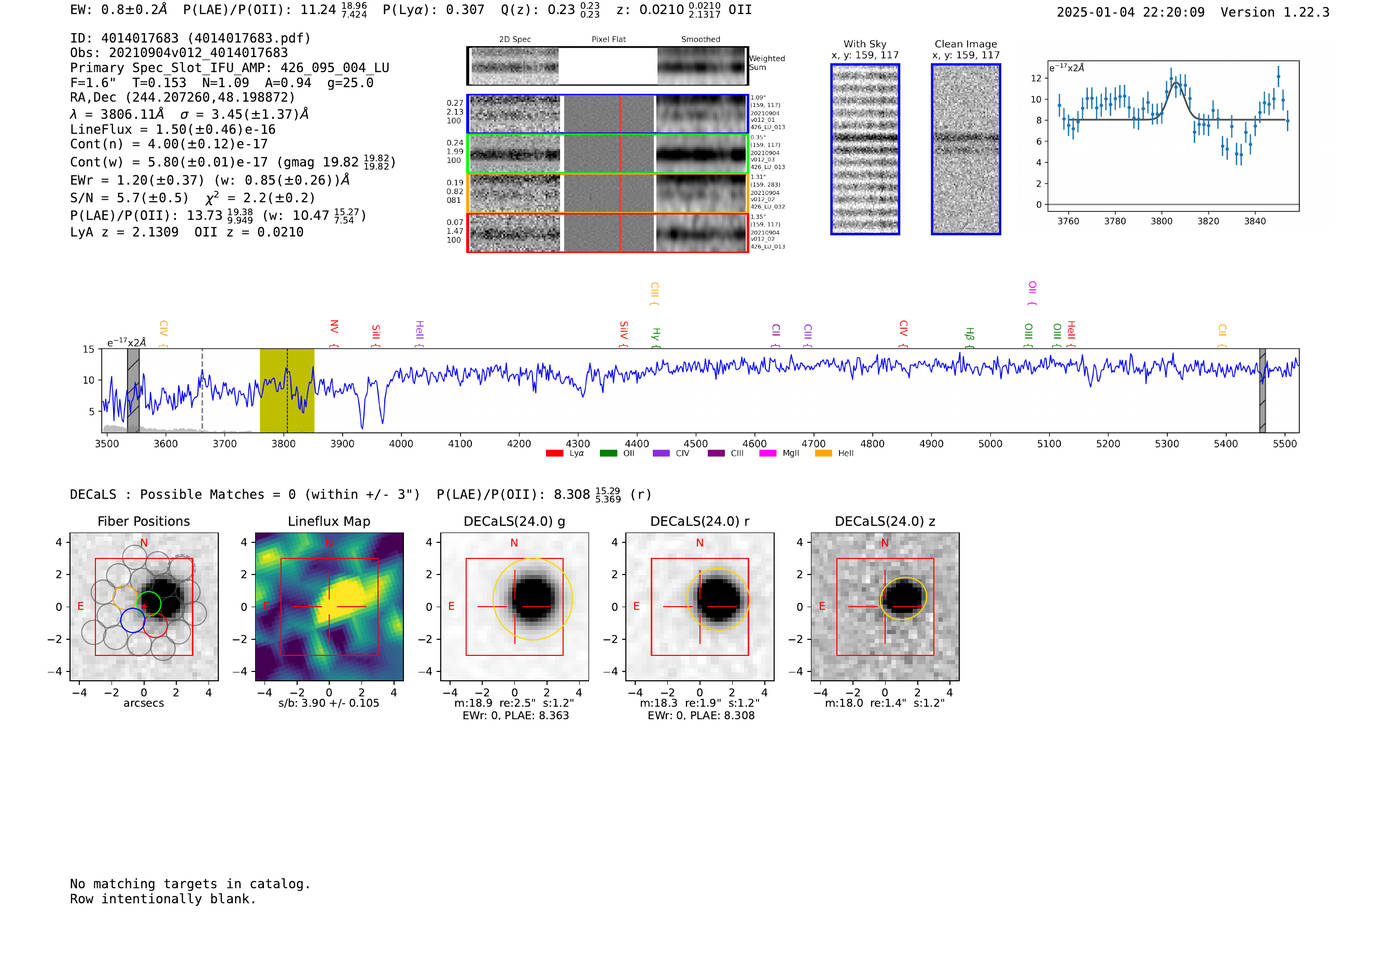Click the 'Pixel Flat' column header
Screen dimensions: 1400x953
click(608, 40)
